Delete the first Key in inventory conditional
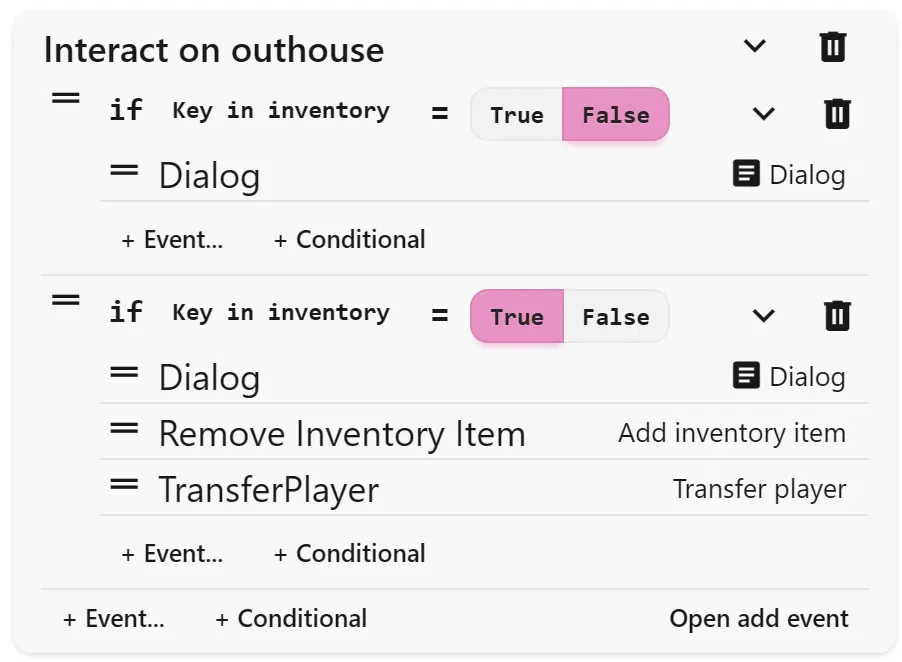The image size is (902, 662). [837, 113]
